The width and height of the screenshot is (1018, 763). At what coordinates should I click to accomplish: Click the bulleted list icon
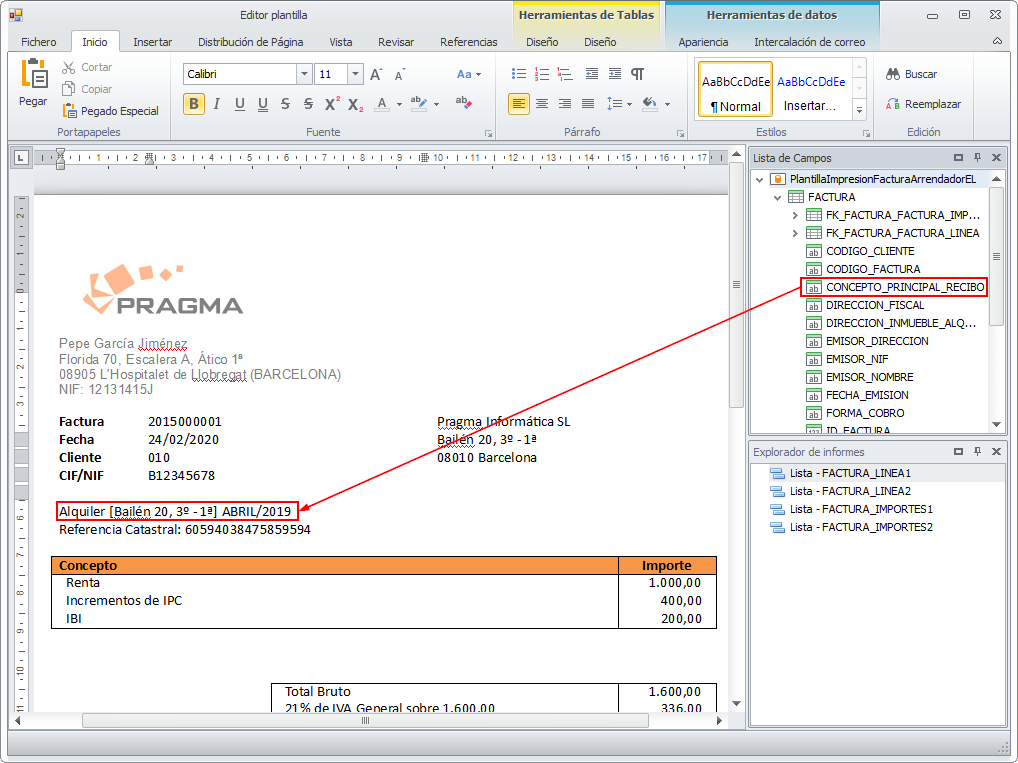[518, 74]
